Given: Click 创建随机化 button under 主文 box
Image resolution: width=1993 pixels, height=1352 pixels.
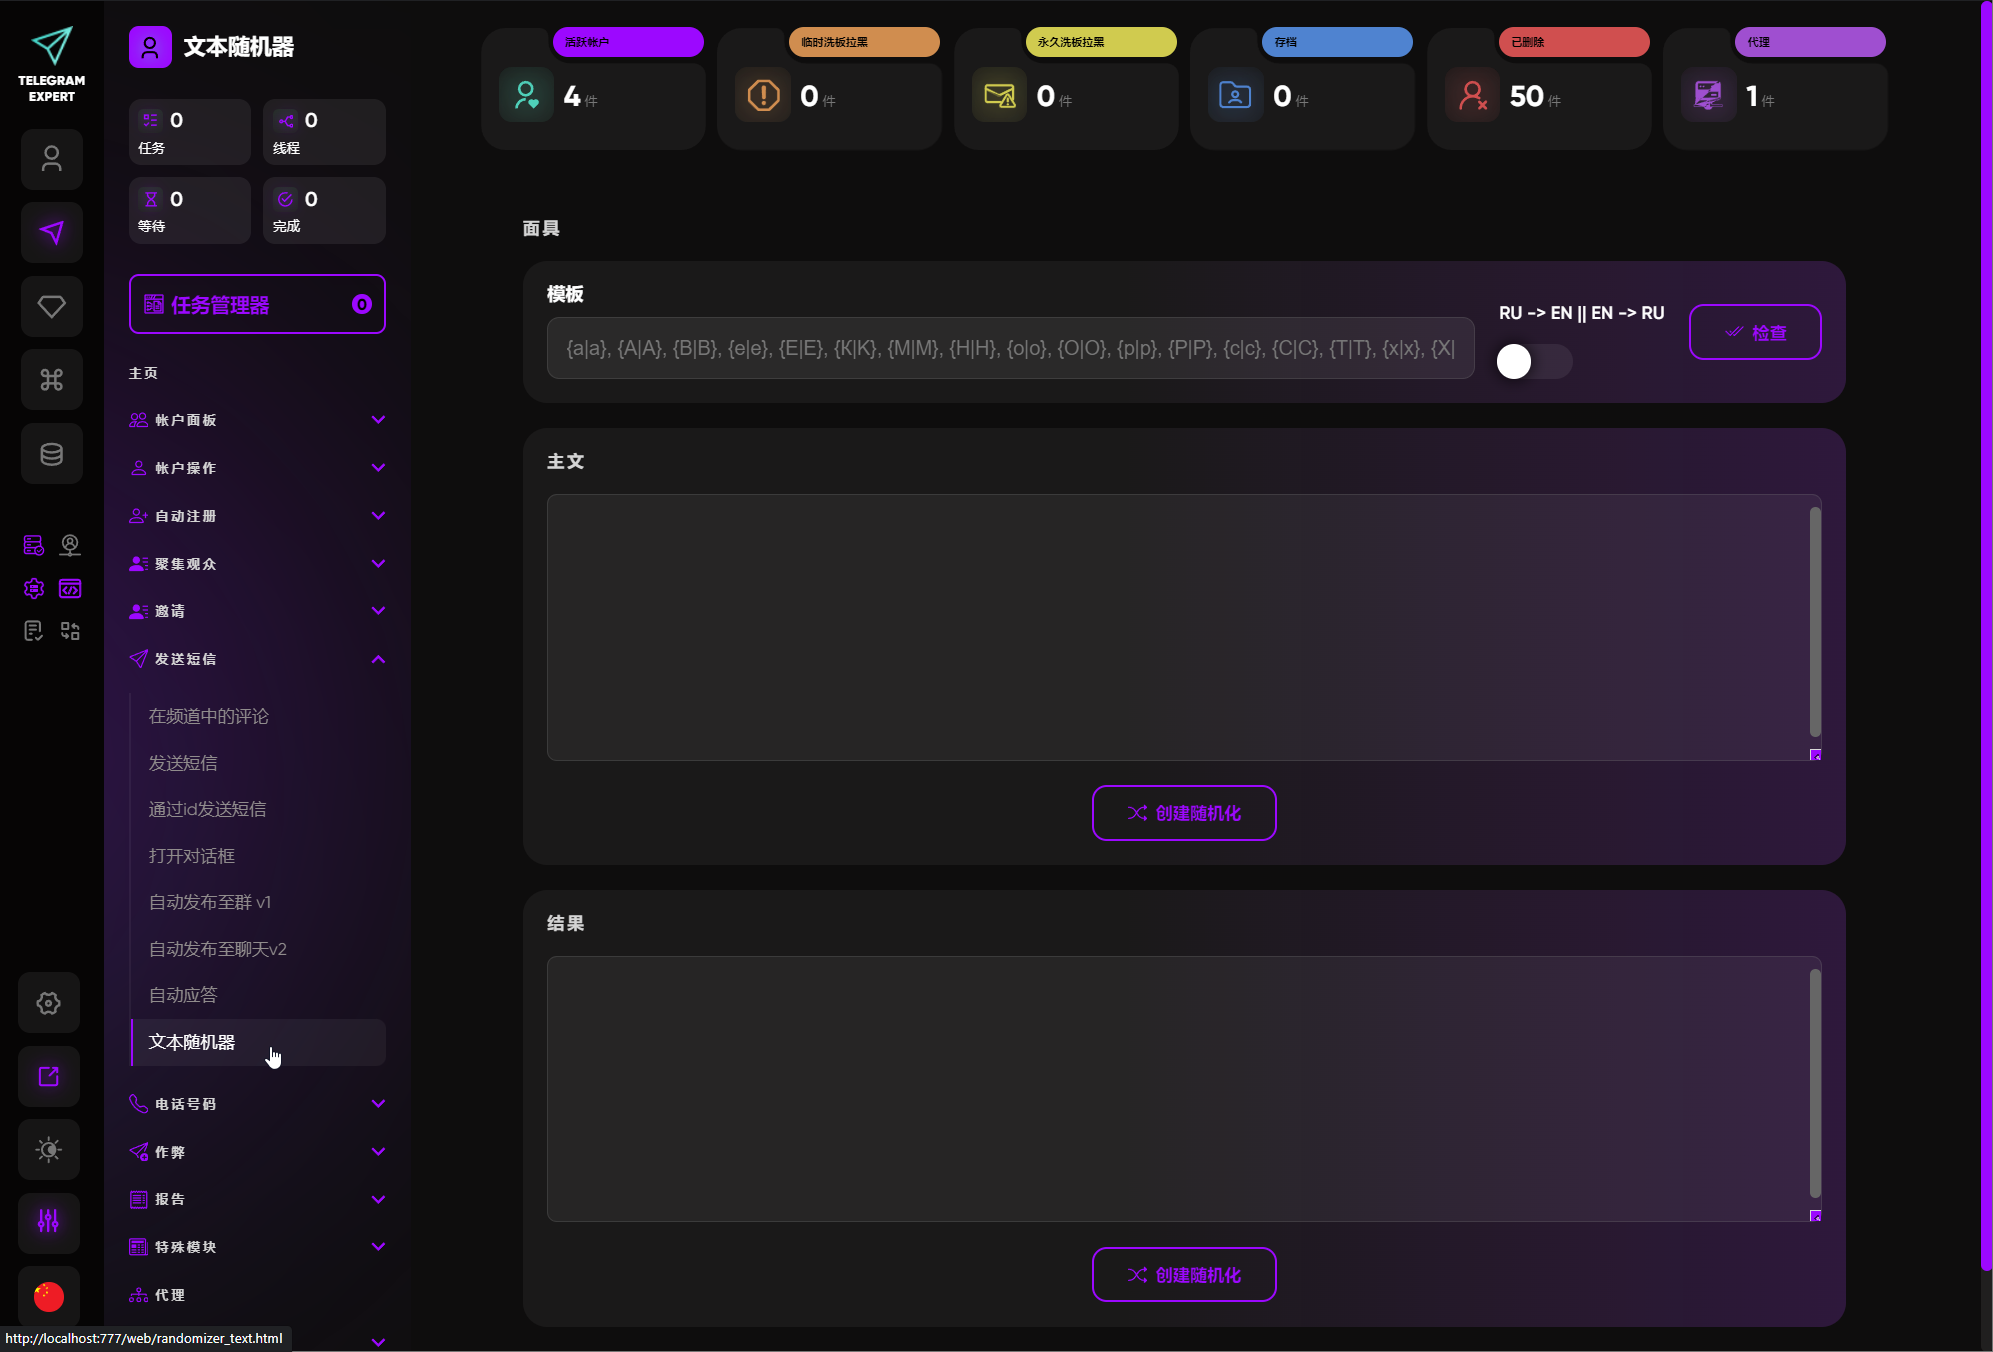Looking at the screenshot, I should pos(1183,813).
